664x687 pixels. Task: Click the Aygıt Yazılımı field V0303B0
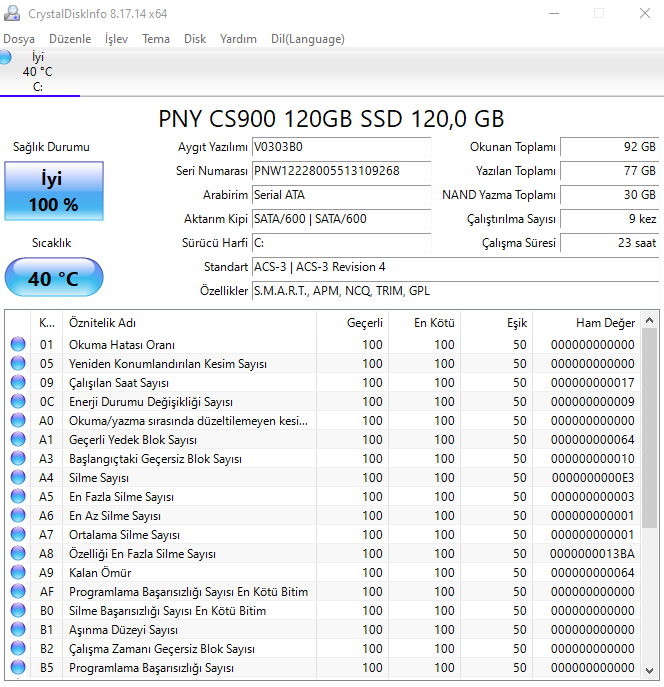coord(342,147)
